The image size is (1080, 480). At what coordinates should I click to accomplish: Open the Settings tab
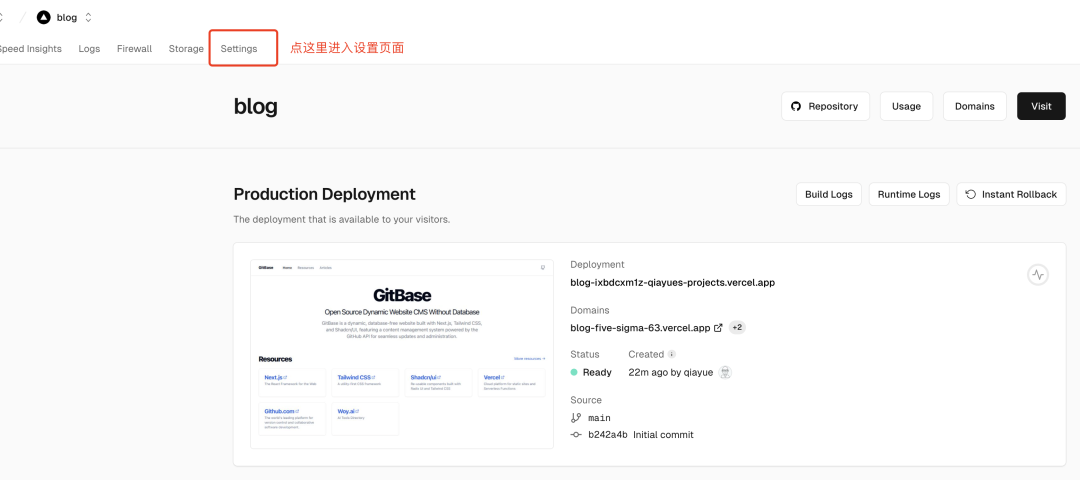[238, 49]
